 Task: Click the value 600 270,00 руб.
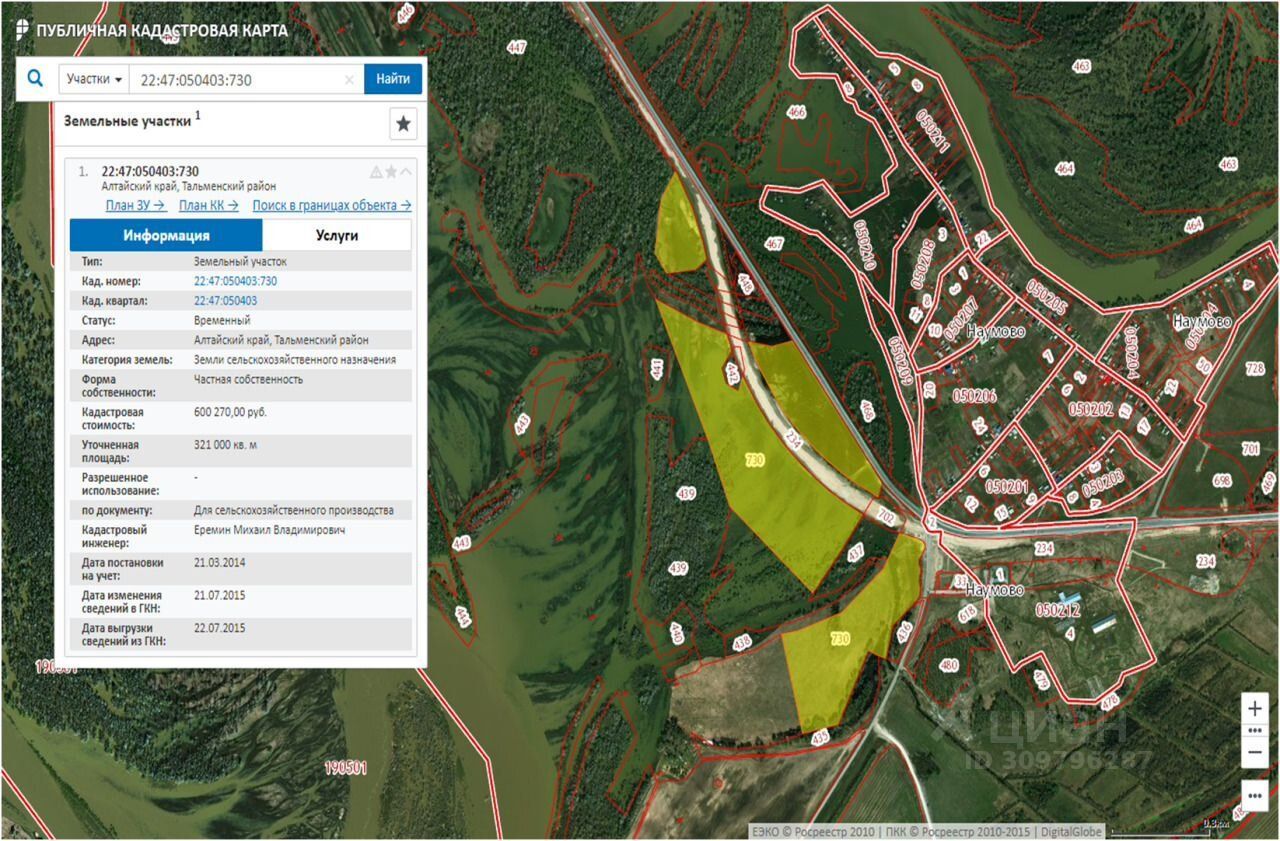pyautogui.click(x=231, y=412)
